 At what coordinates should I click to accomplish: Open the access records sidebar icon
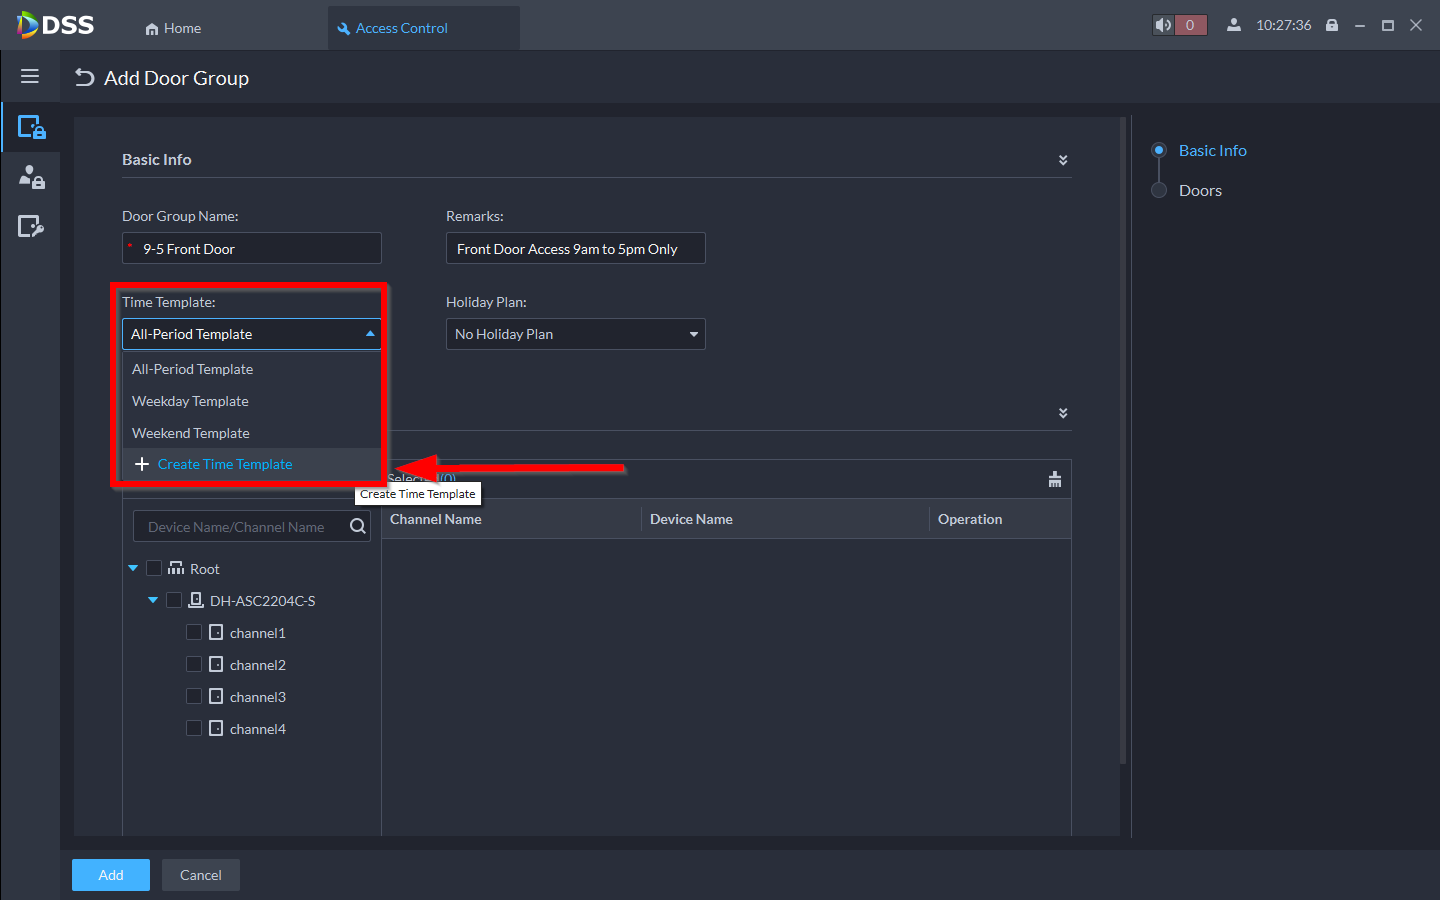click(31, 227)
